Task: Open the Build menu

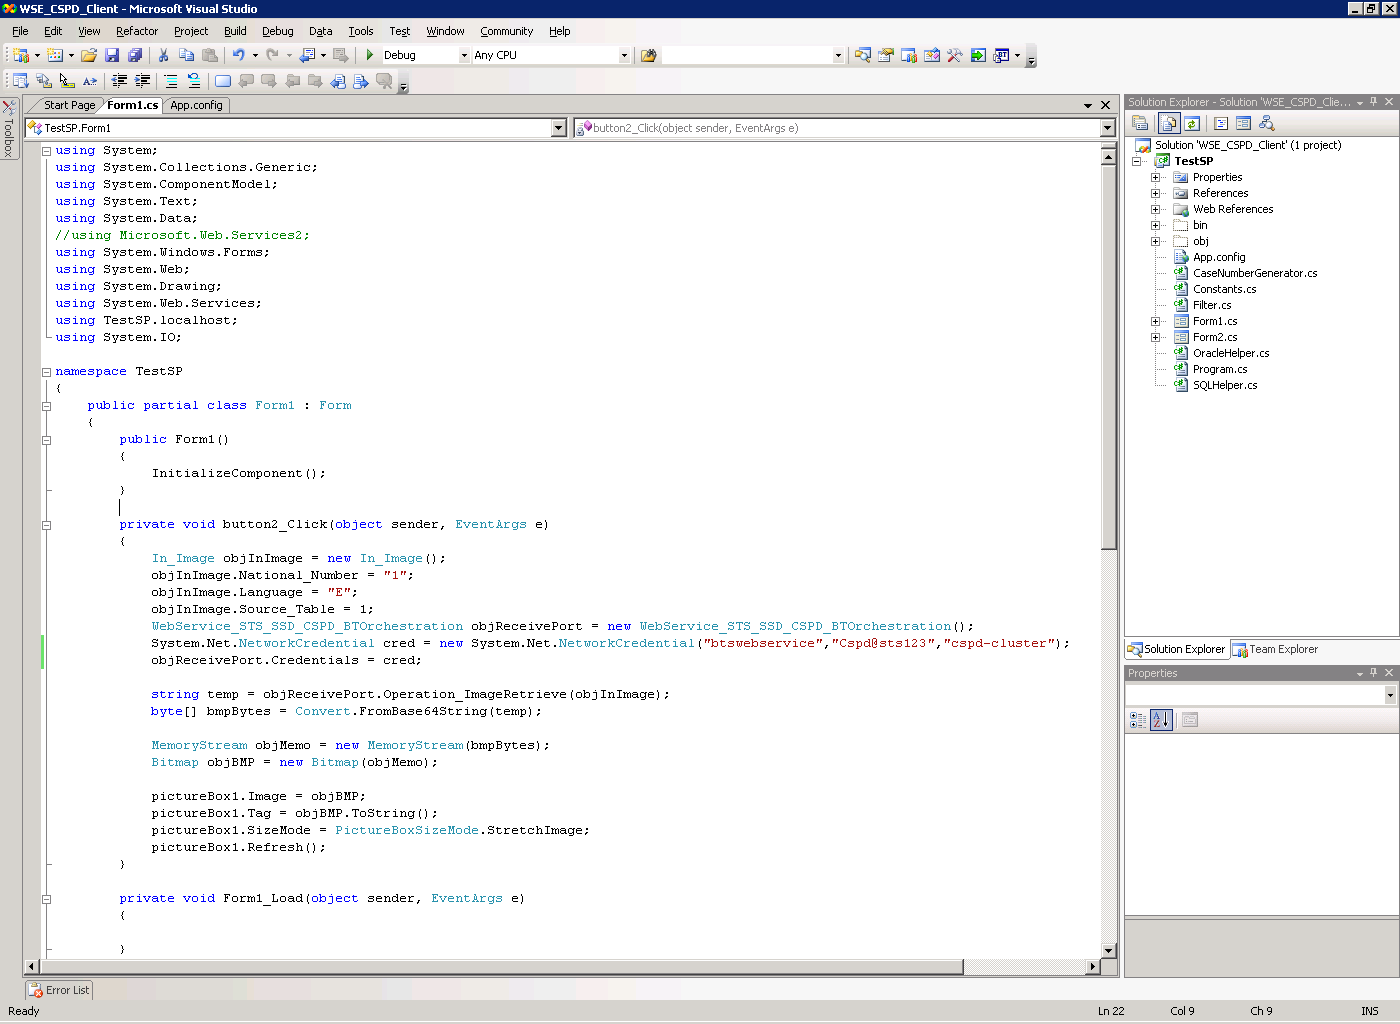Action: tap(235, 31)
